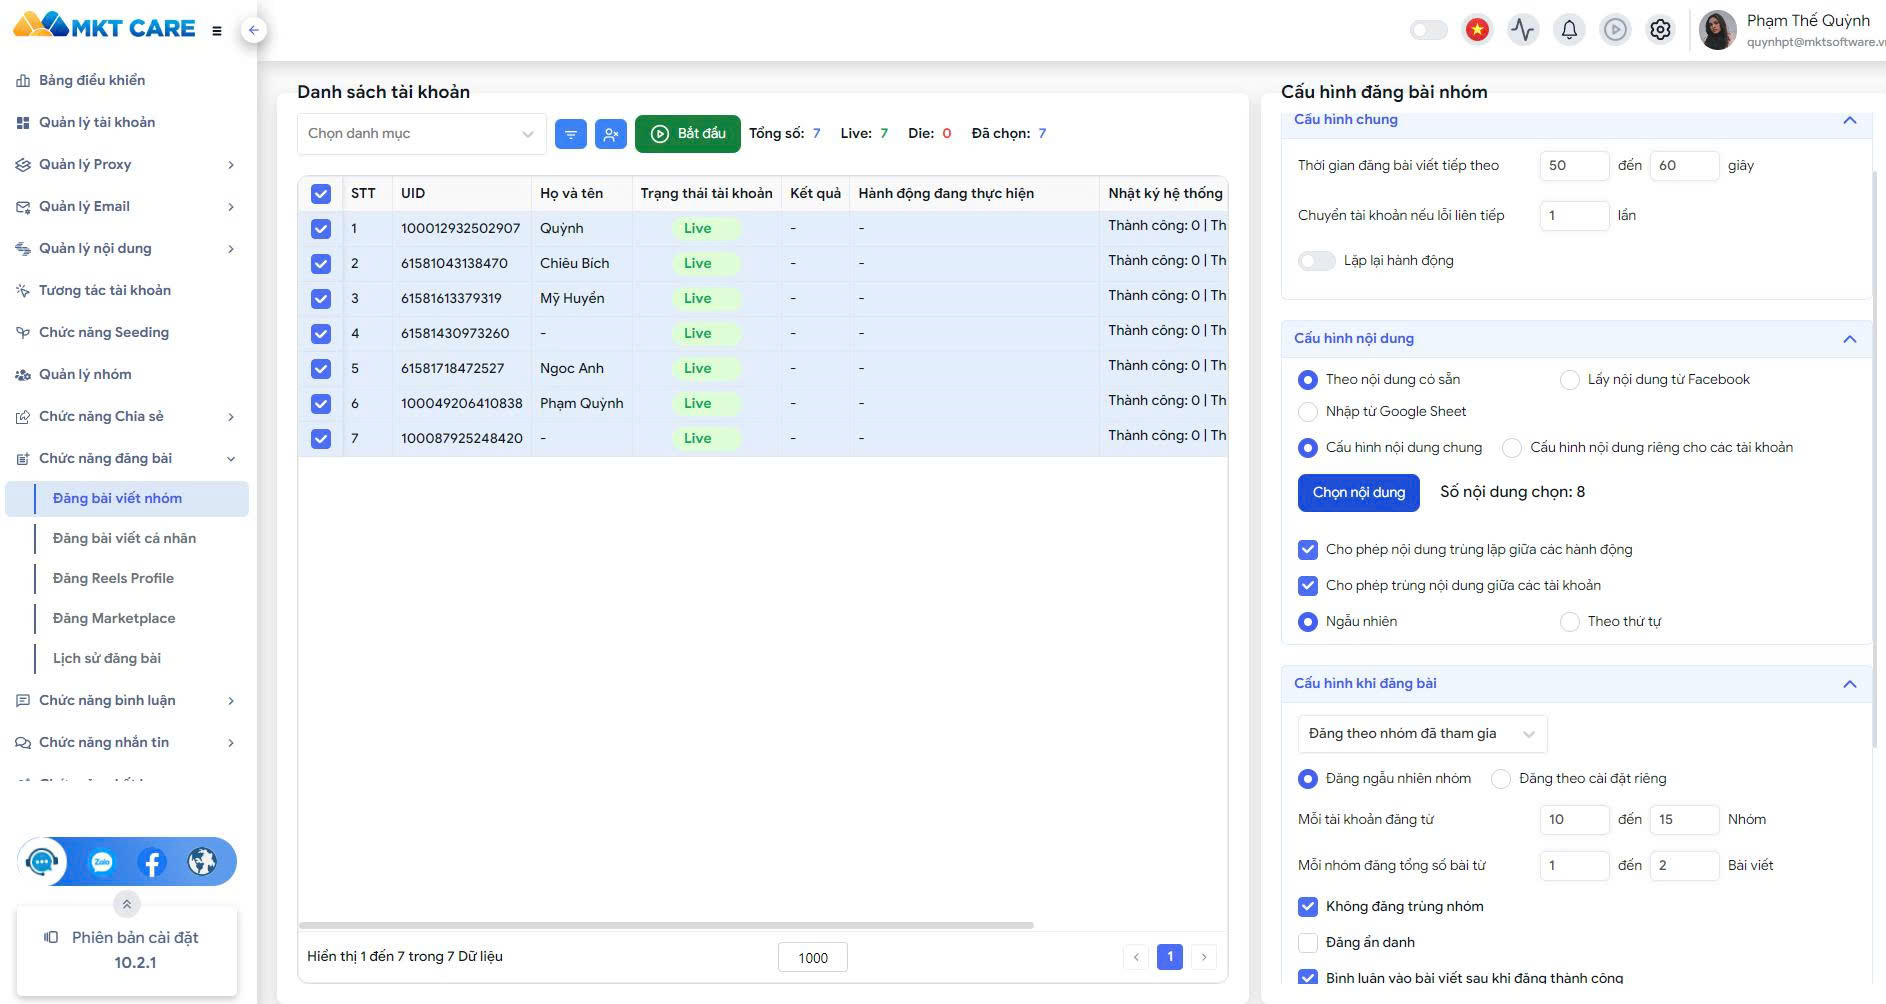Open the Facebook contact icon
The height and width of the screenshot is (1004, 1886).
pos(152,862)
